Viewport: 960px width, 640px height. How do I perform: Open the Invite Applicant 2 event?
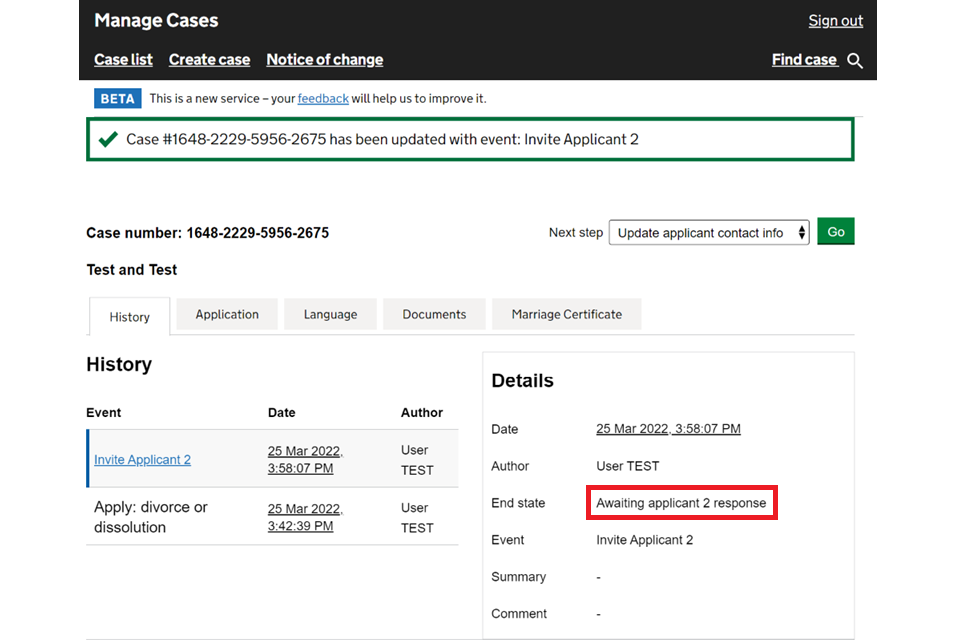coord(142,460)
